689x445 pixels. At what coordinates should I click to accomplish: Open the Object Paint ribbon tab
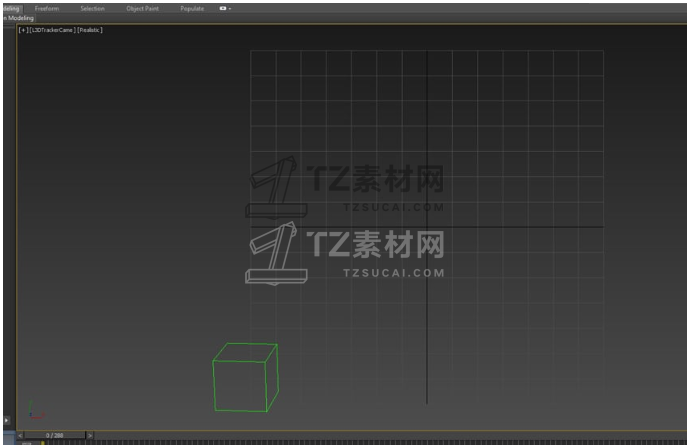click(142, 8)
